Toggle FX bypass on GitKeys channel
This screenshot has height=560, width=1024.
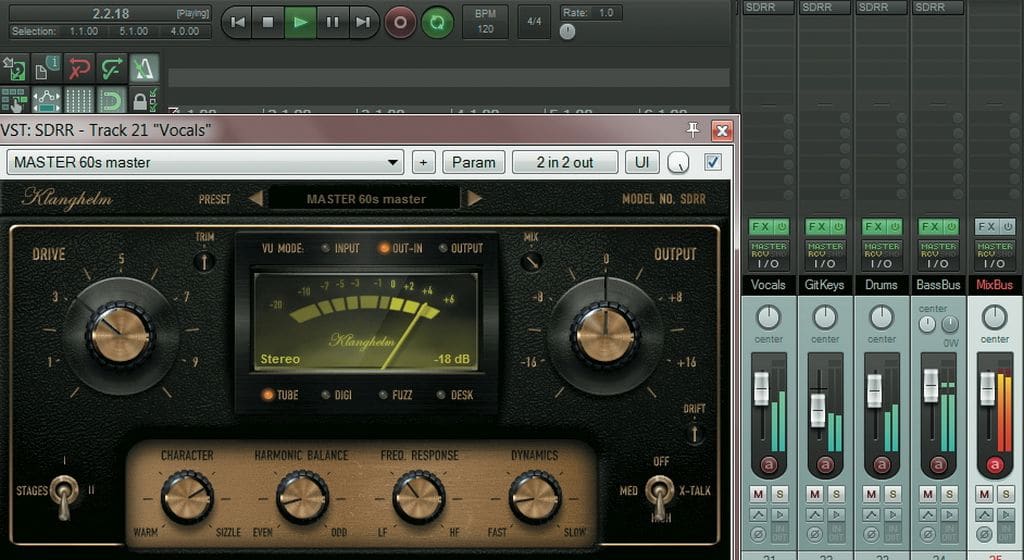click(x=839, y=226)
